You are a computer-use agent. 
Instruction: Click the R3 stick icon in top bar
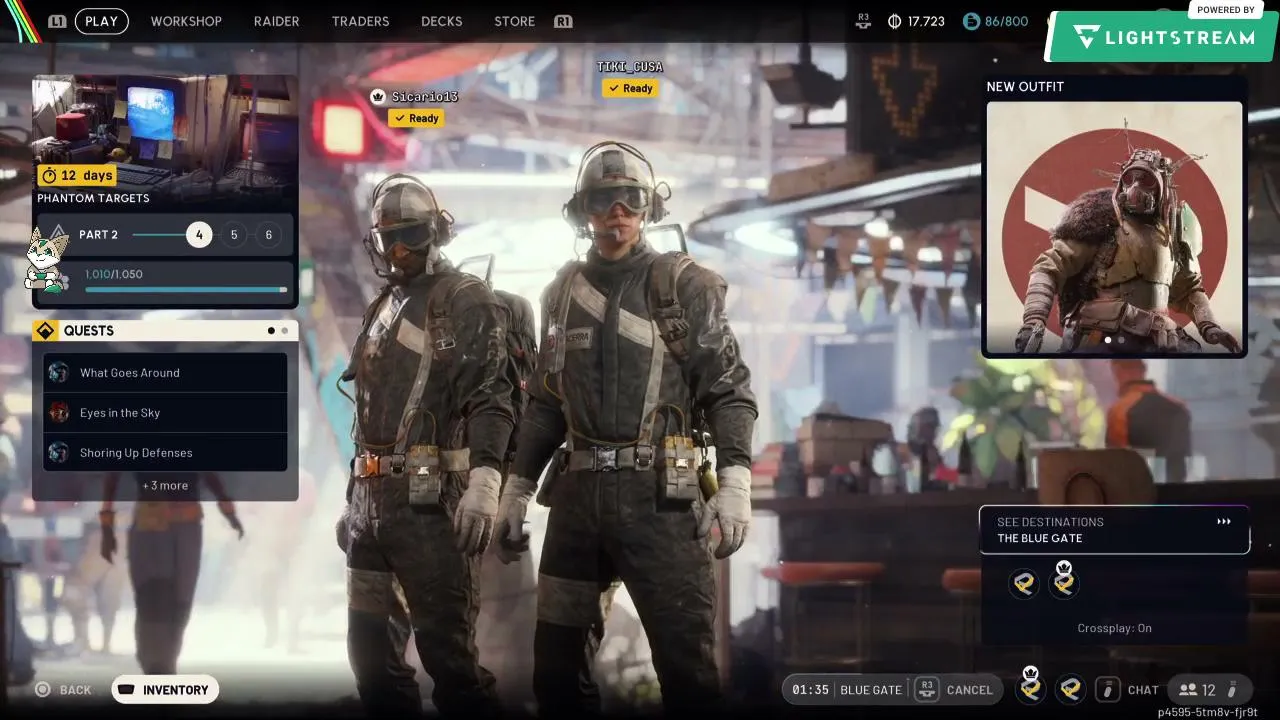[x=864, y=21]
